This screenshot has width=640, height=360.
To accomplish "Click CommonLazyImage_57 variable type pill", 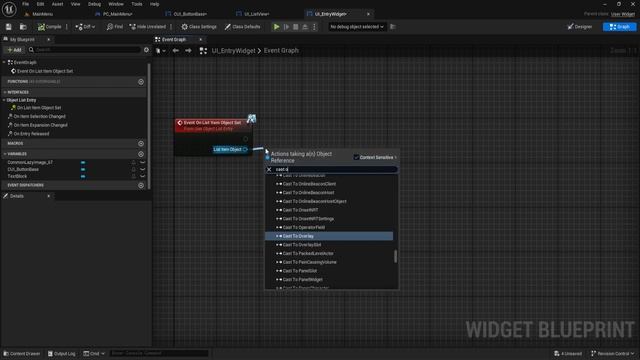I will click(x=83, y=162).
